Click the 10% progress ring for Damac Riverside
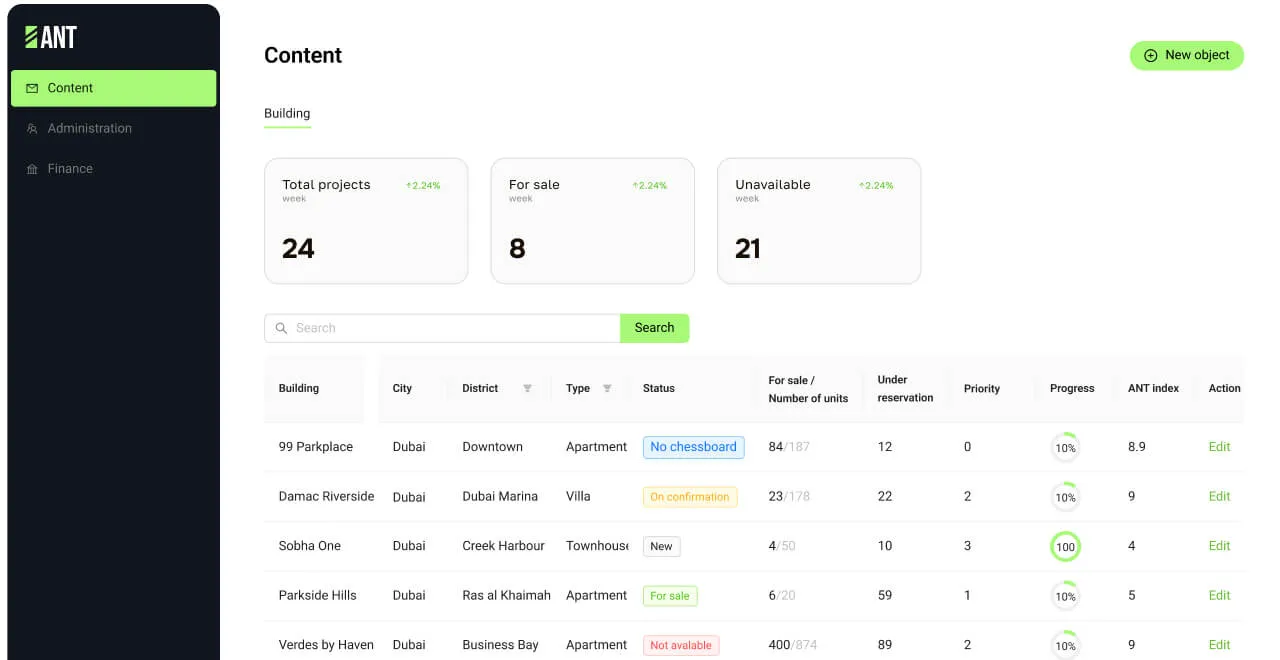Image resolution: width=1280 pixels, height=660 pixels. click(1065, 497)
